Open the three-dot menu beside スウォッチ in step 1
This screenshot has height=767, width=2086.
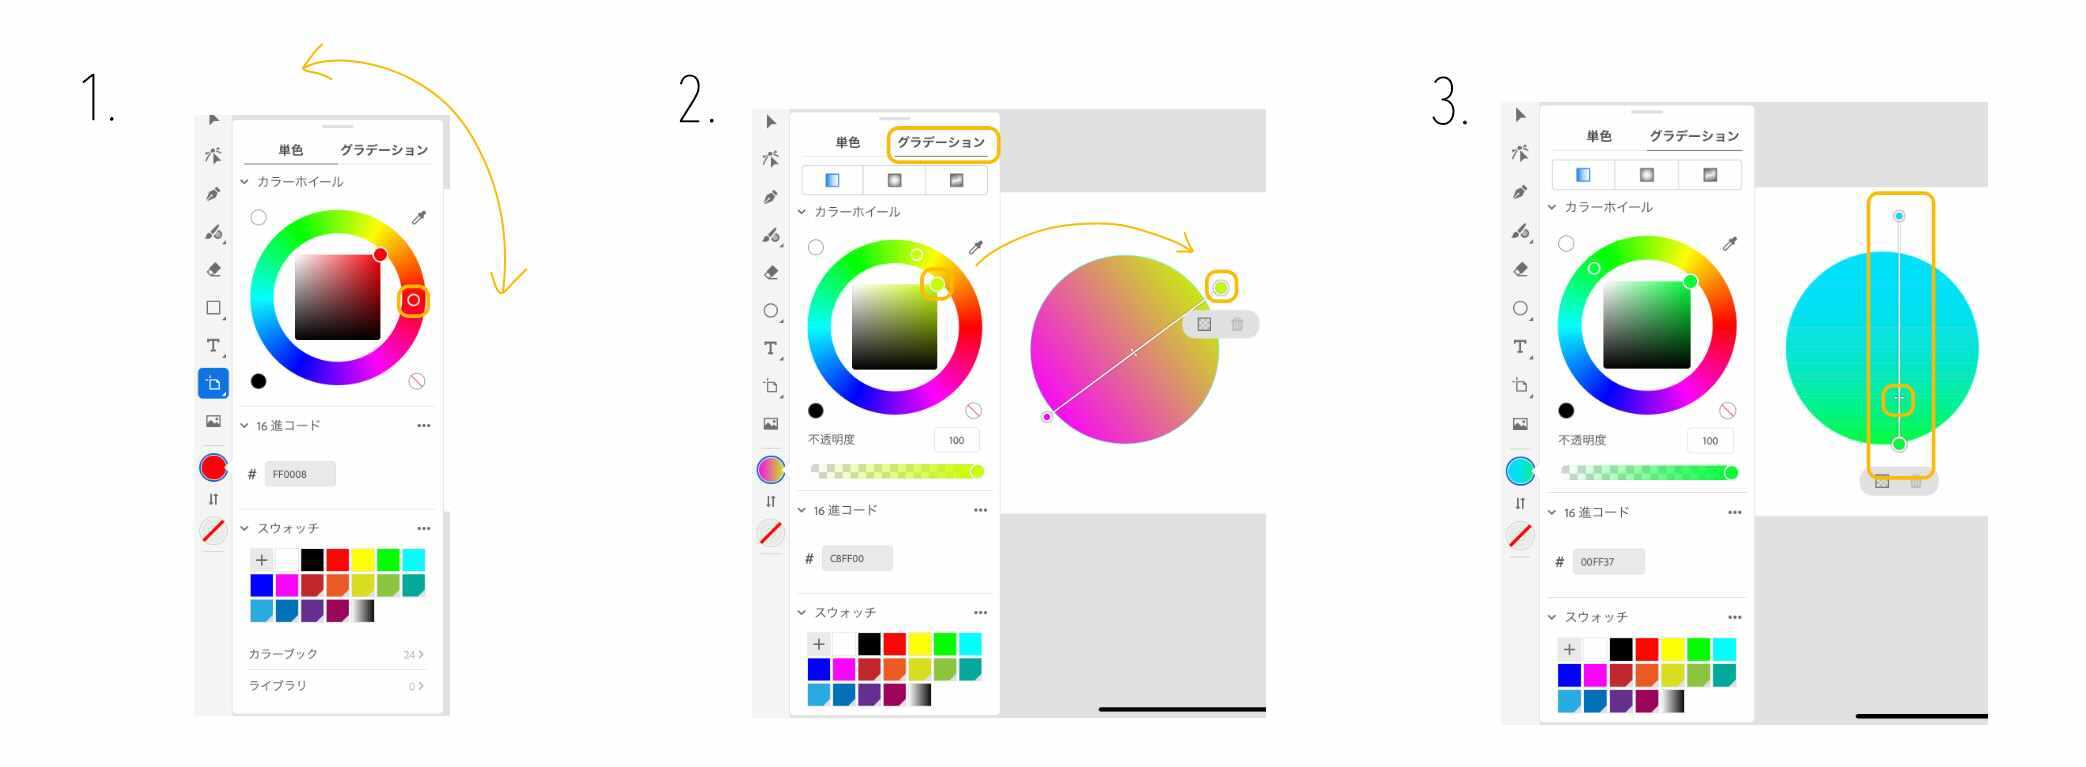(x=424, y=528)
